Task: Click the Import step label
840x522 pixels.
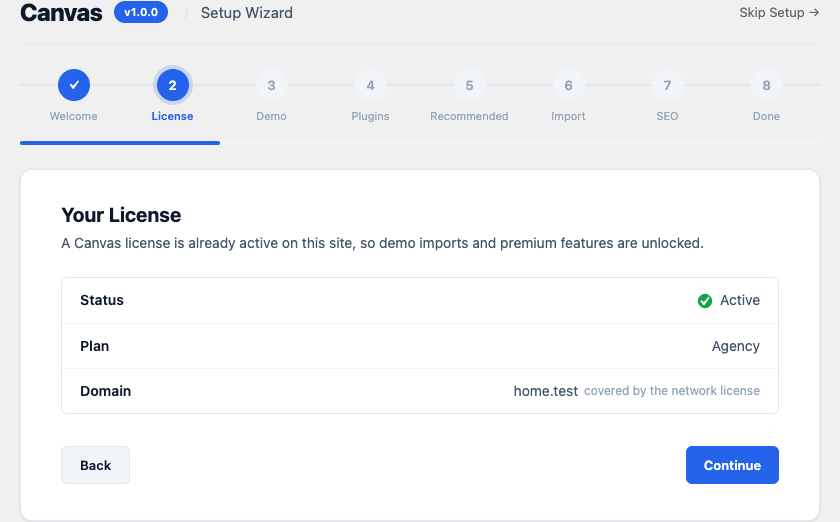Action: pyautogui.click(x=568, y=116)
